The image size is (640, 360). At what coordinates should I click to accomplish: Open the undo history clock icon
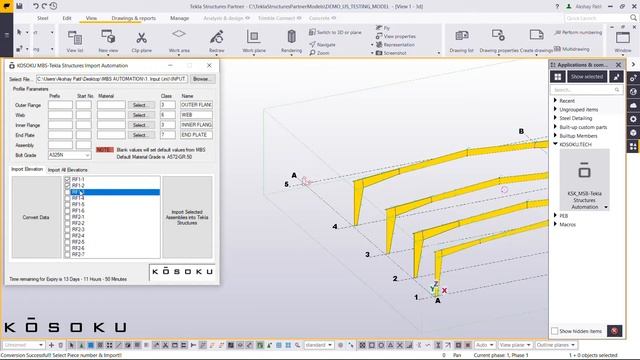tap(53, 6)
